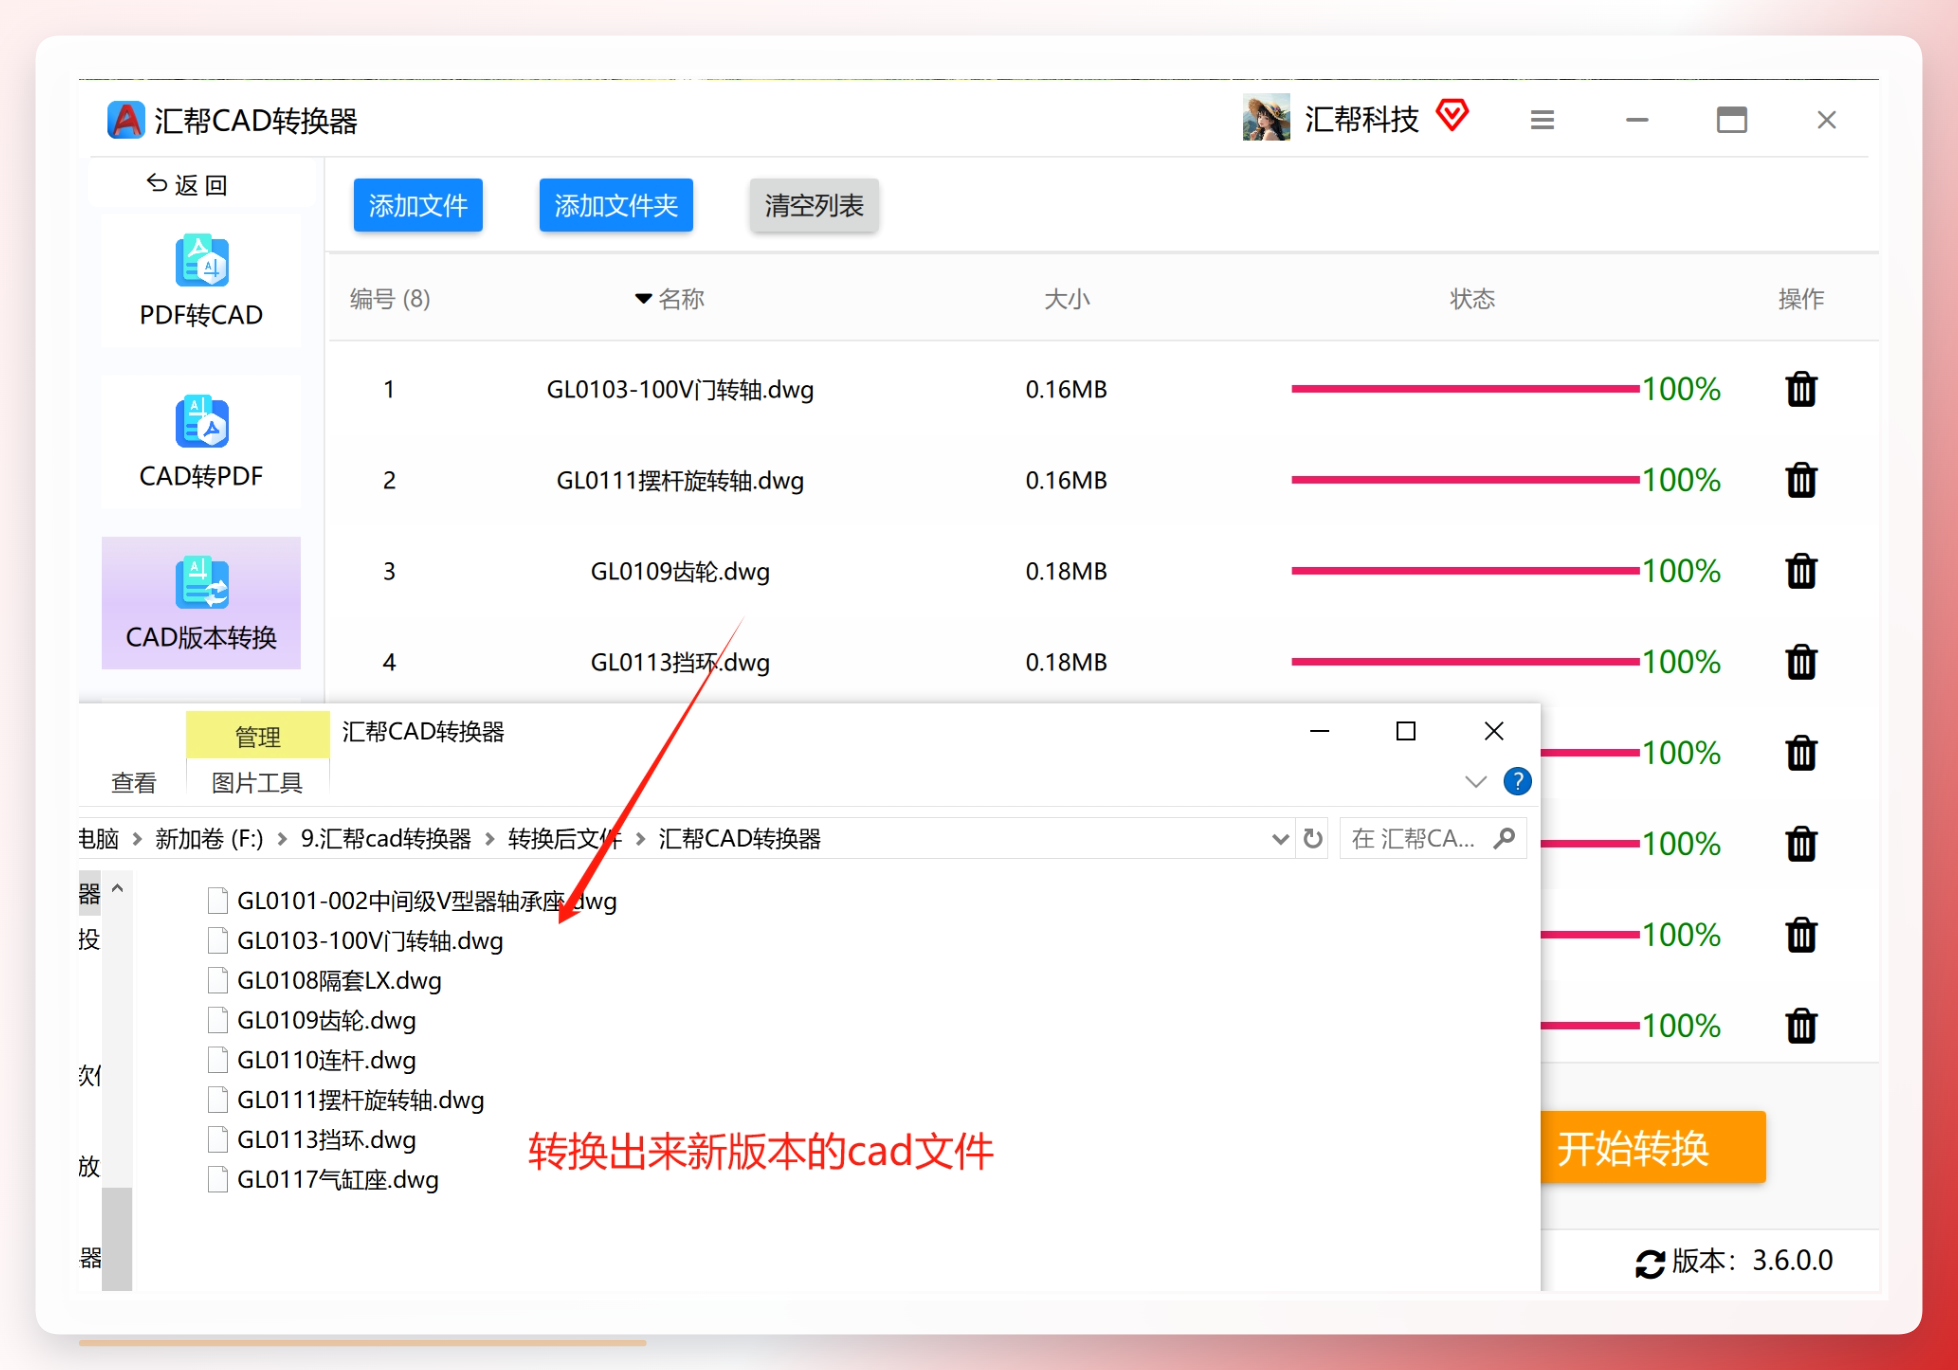Select file GL0101-002中间级V型器轴承座.dwg
1958x1370 pixels.
[413, 901]
